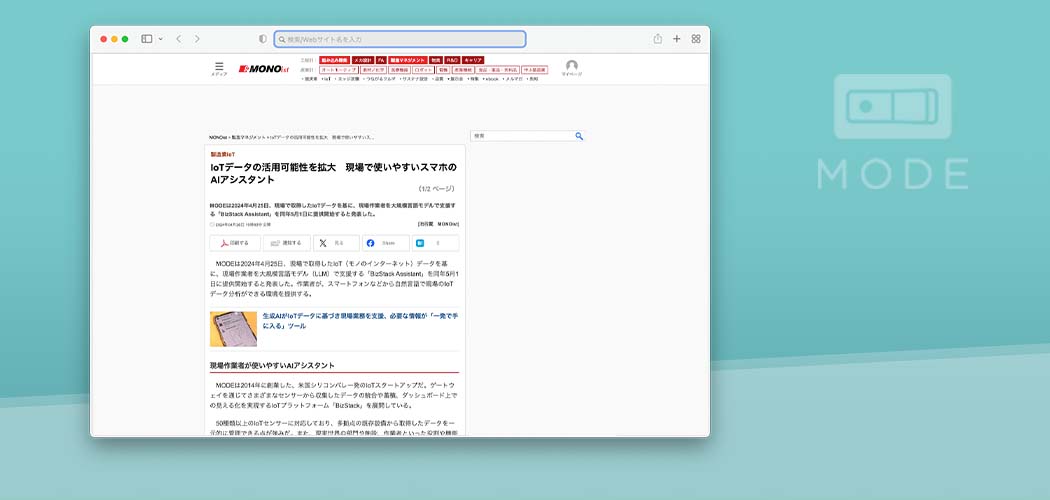Expand the sidebar dropdown chevron
The width and height of the screenshot is (1050, 500).
(160, 39)
